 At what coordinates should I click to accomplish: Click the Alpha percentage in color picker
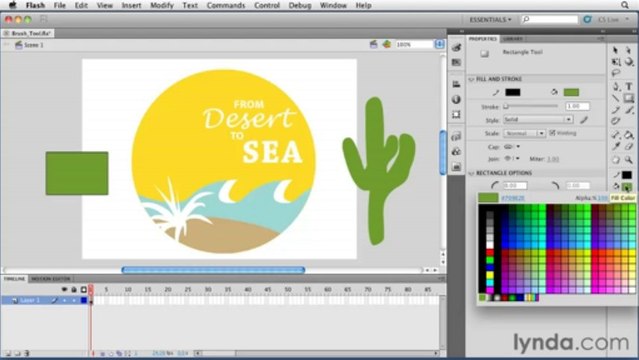602,198
